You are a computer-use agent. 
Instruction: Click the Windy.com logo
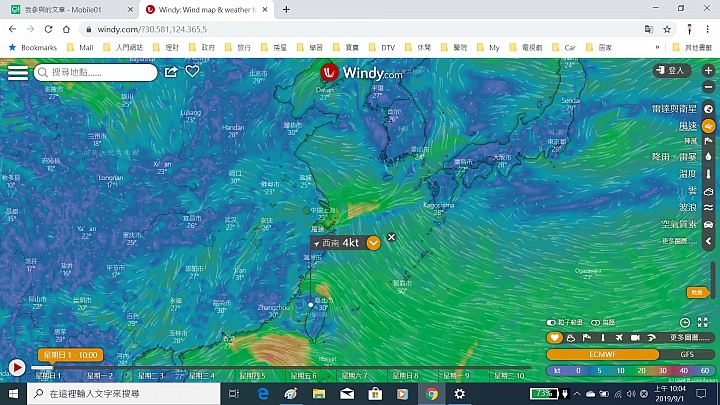pyautogui.click(x=361, y=72)
